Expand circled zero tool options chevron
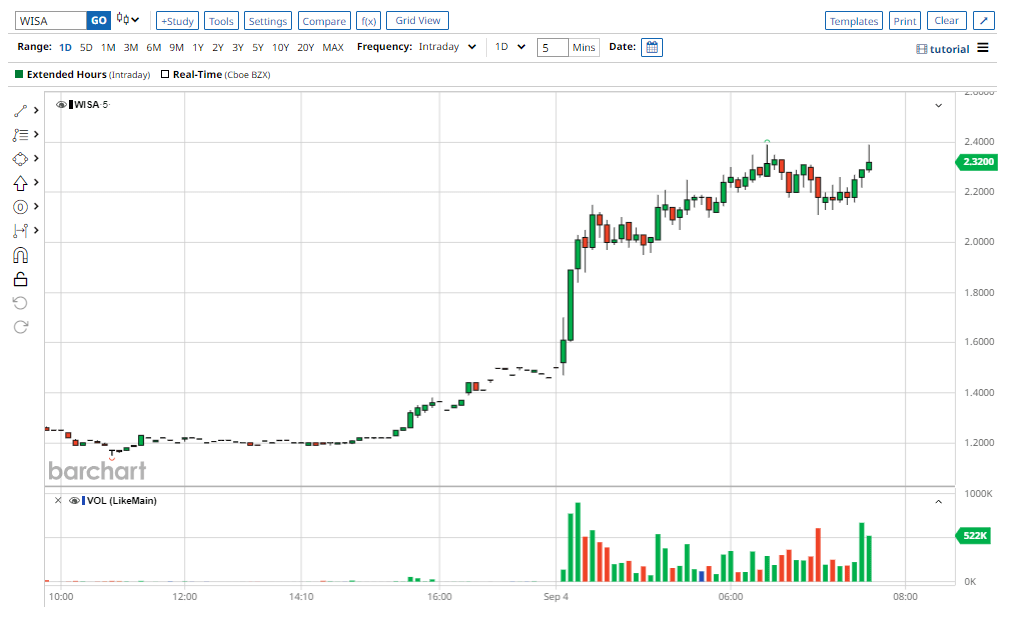 coord(36,207)
